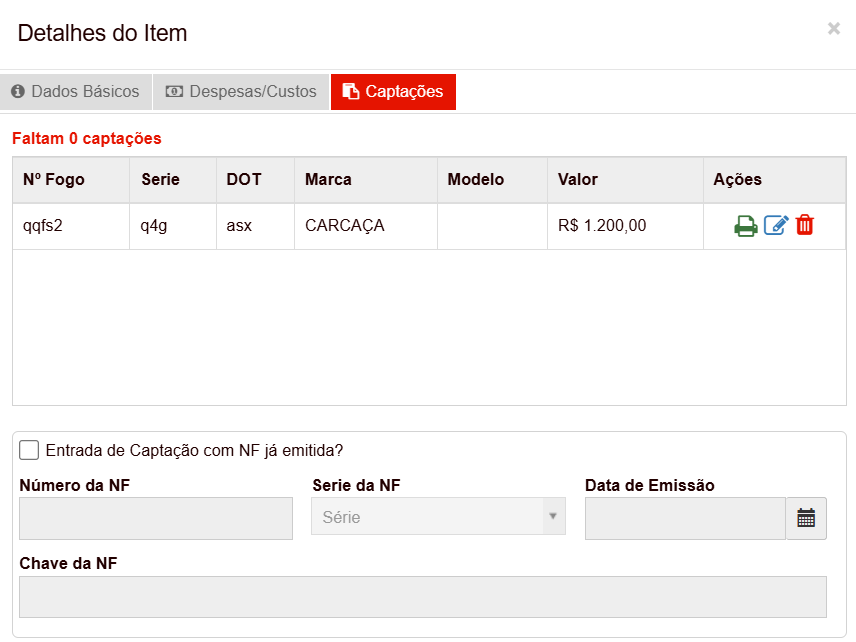Open the calendar picker for Data de Emissão
The width and height of the screenshot is (856, 642).
(x=806, y=518)
